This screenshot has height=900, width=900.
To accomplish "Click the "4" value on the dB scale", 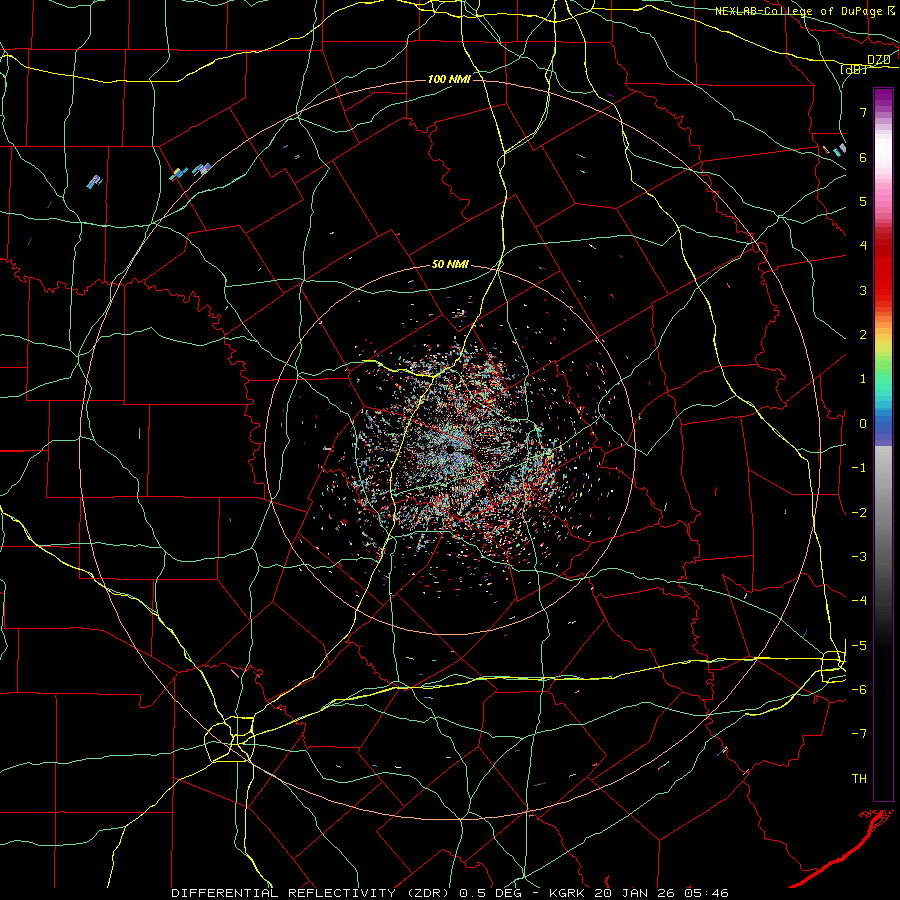I will [x=863, y=246].
